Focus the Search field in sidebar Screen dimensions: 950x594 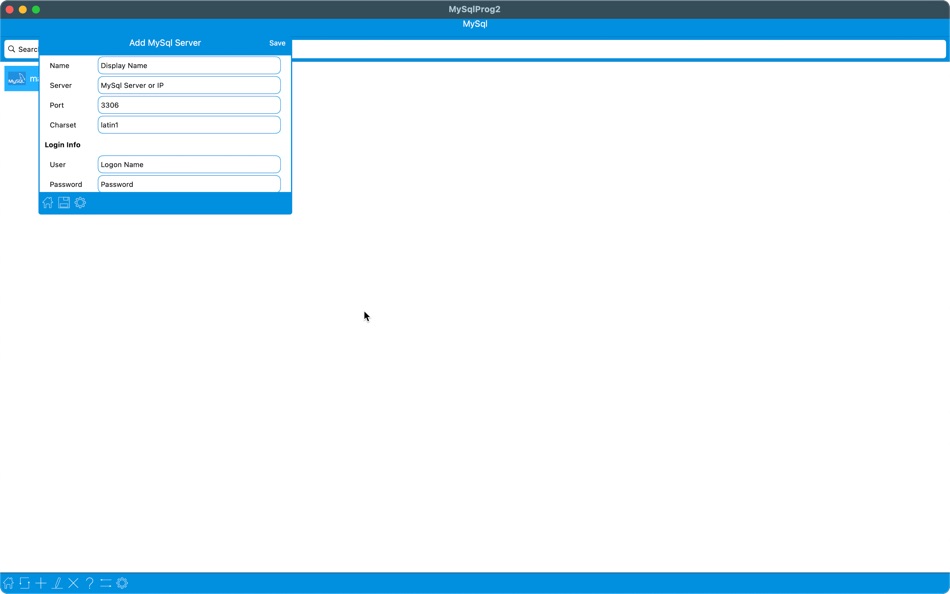click(22, 48)
